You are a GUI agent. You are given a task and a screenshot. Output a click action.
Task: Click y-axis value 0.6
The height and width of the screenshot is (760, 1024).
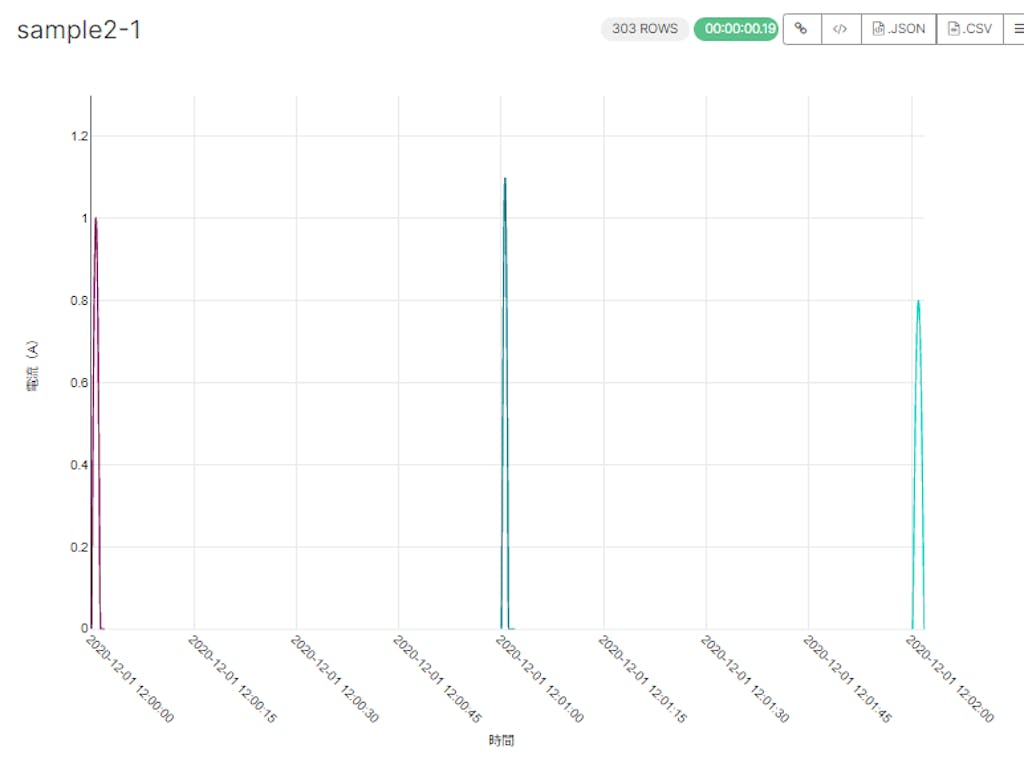[x=79, y=383]
